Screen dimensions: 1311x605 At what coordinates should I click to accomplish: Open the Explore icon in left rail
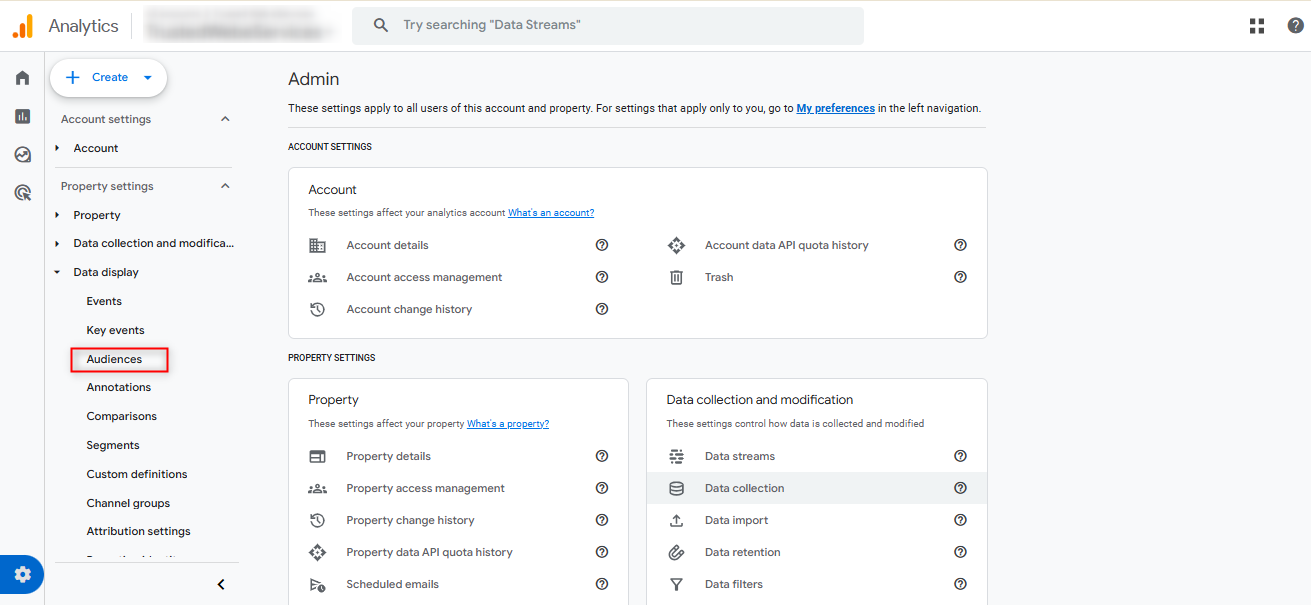[x=22, y=155]
